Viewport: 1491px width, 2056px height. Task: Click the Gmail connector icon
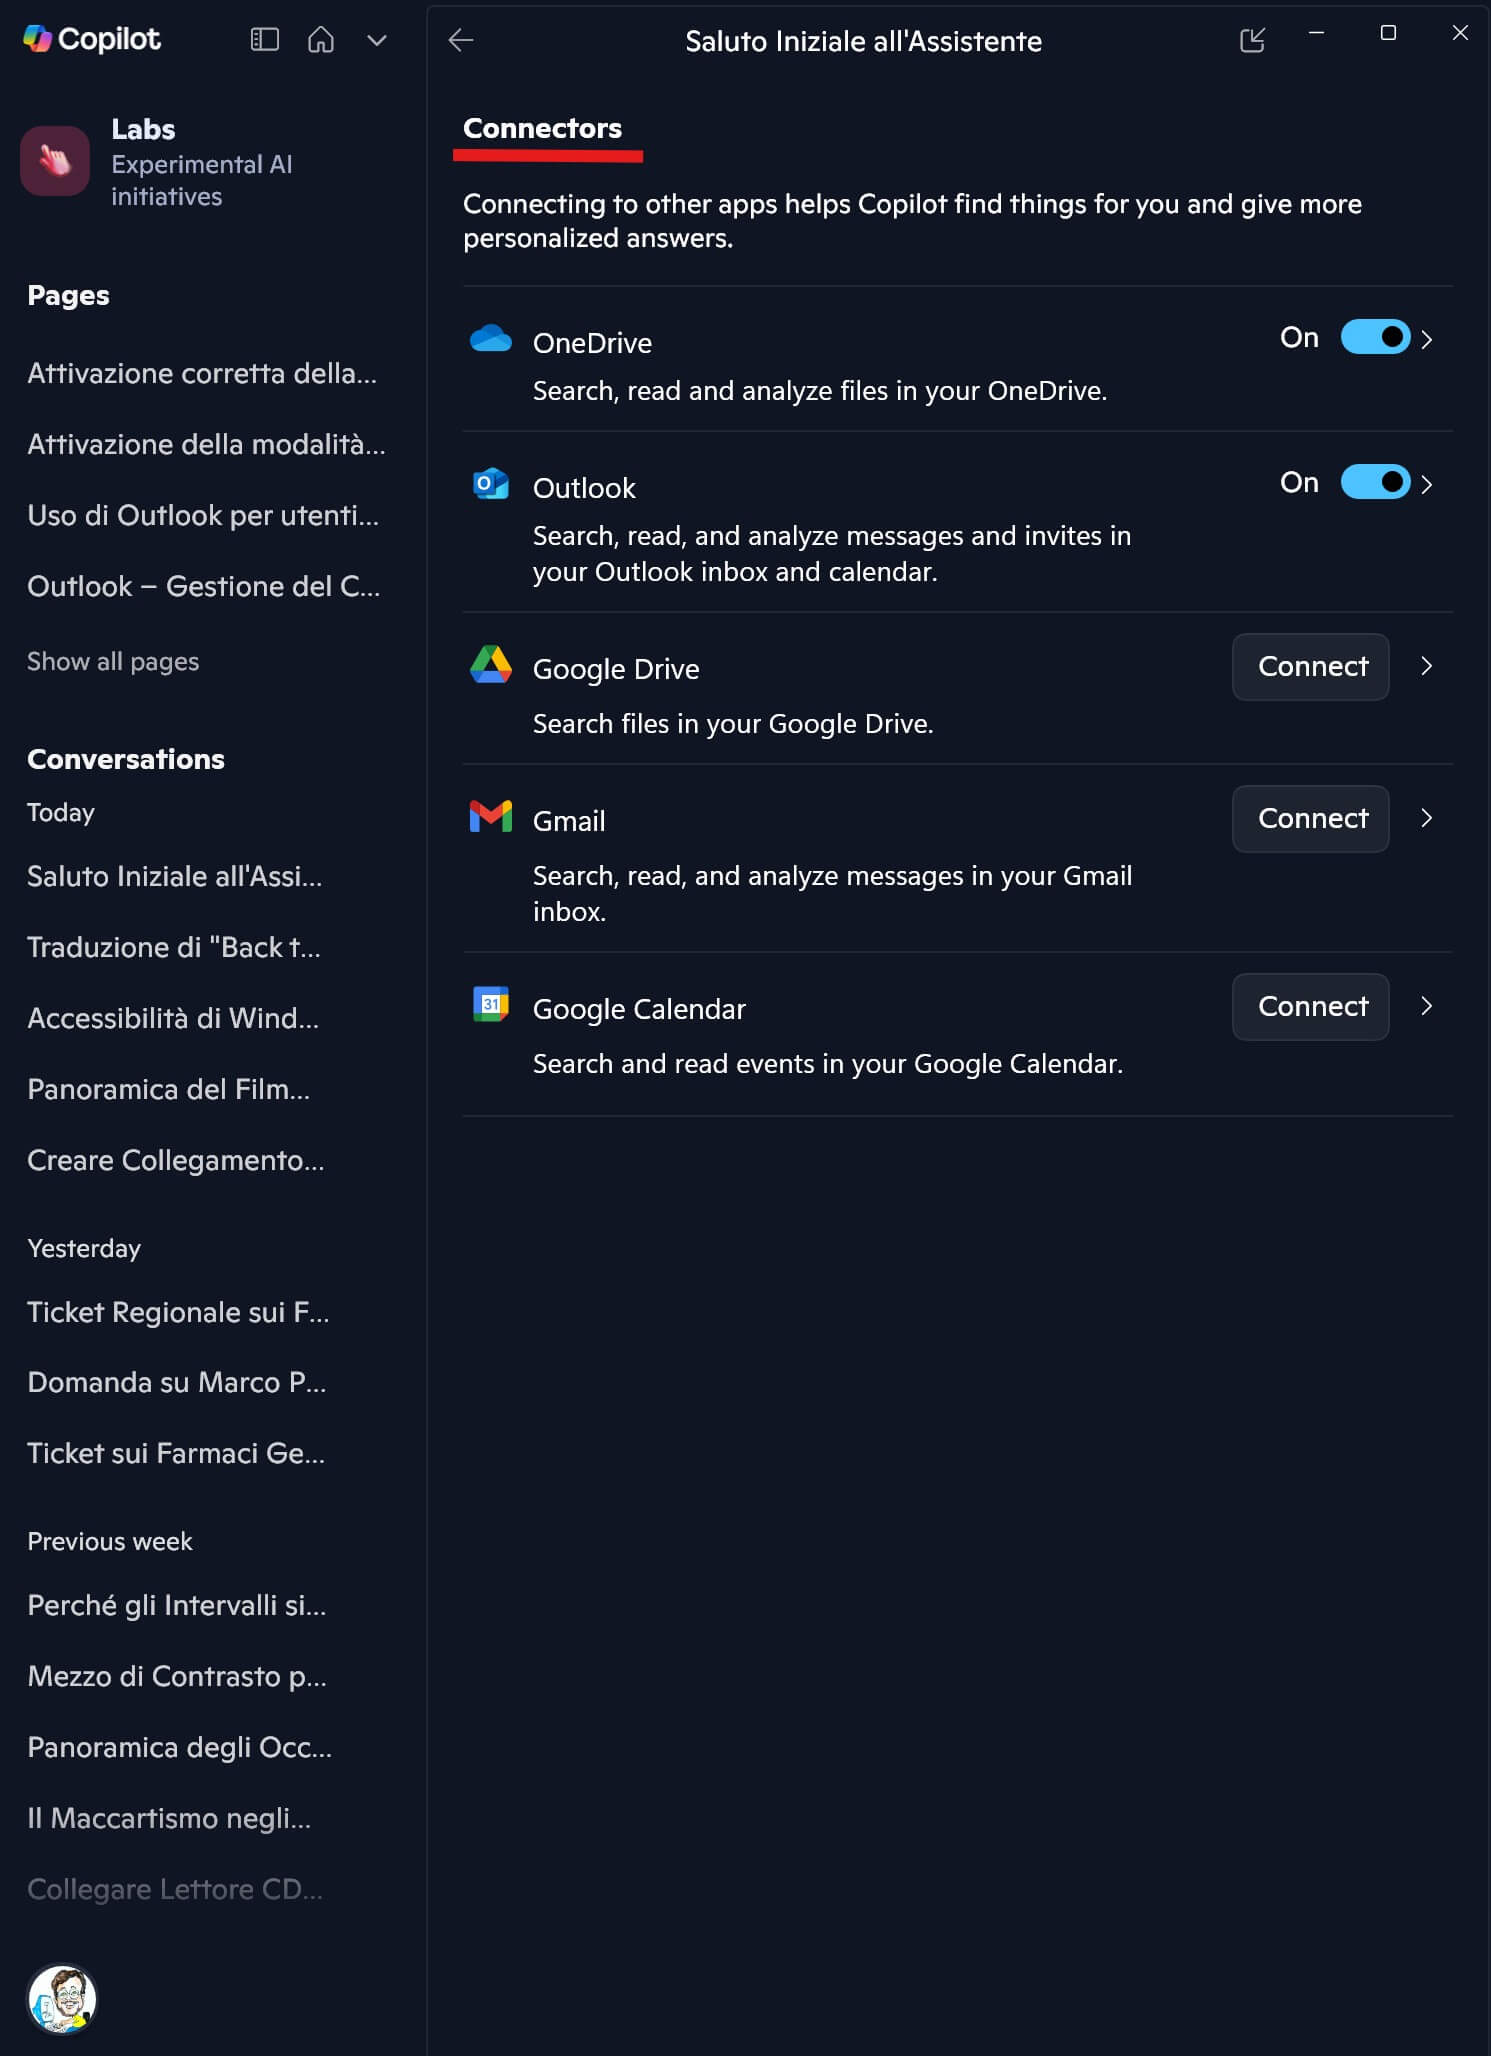(491, 817)
